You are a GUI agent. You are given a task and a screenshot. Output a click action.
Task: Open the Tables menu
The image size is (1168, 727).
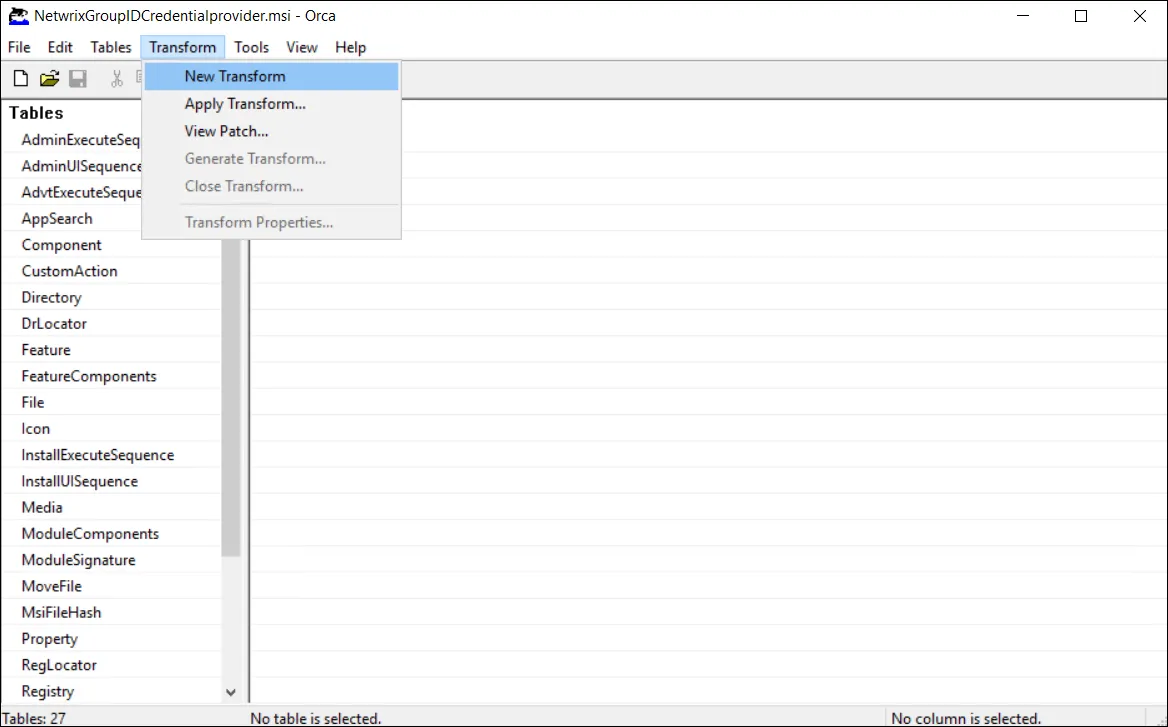[111, 47]
